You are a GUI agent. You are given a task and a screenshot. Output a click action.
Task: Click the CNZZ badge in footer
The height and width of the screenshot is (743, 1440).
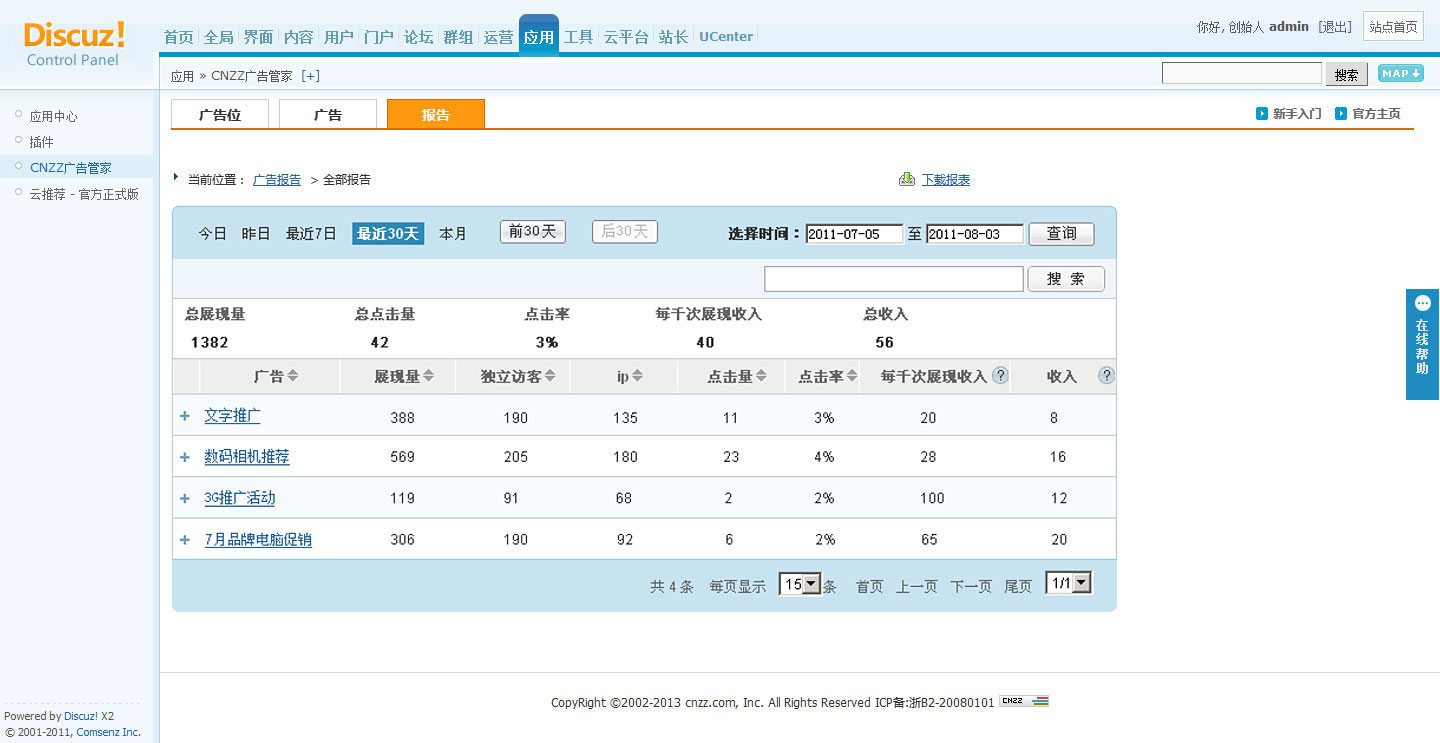tap(1024, 701)
